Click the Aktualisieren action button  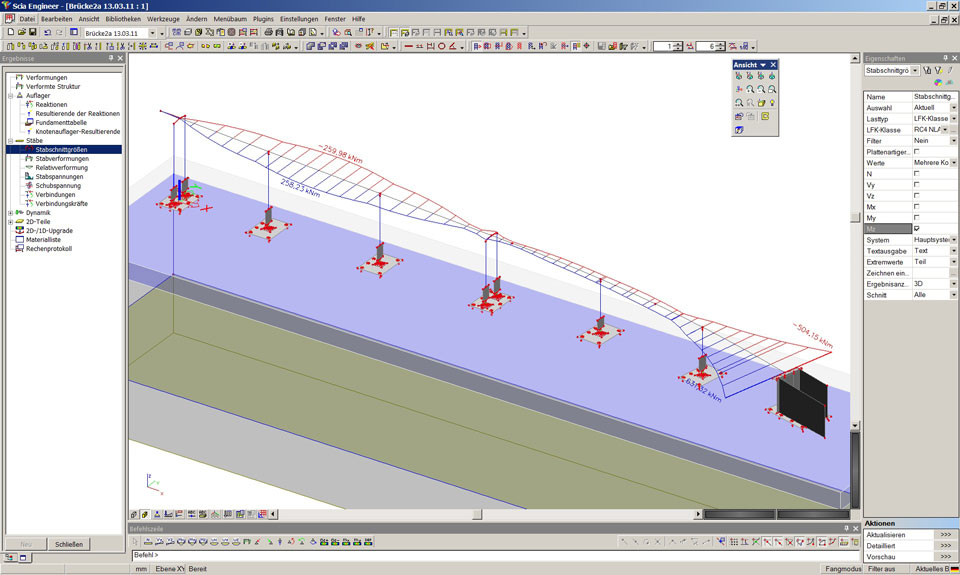[x=945, y=535]
